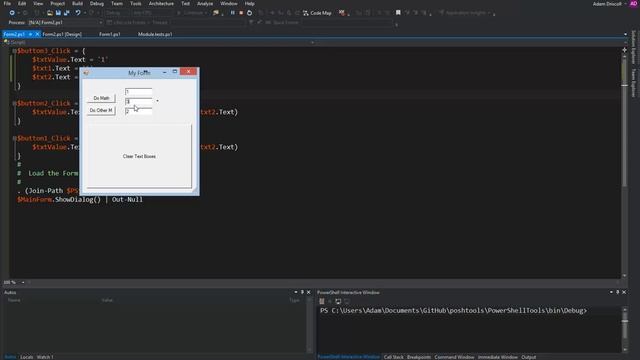Viewport: 640px width, 360px height.
Task: Click the bookmark icon in toolbar
Action: (x=398, y=13)
